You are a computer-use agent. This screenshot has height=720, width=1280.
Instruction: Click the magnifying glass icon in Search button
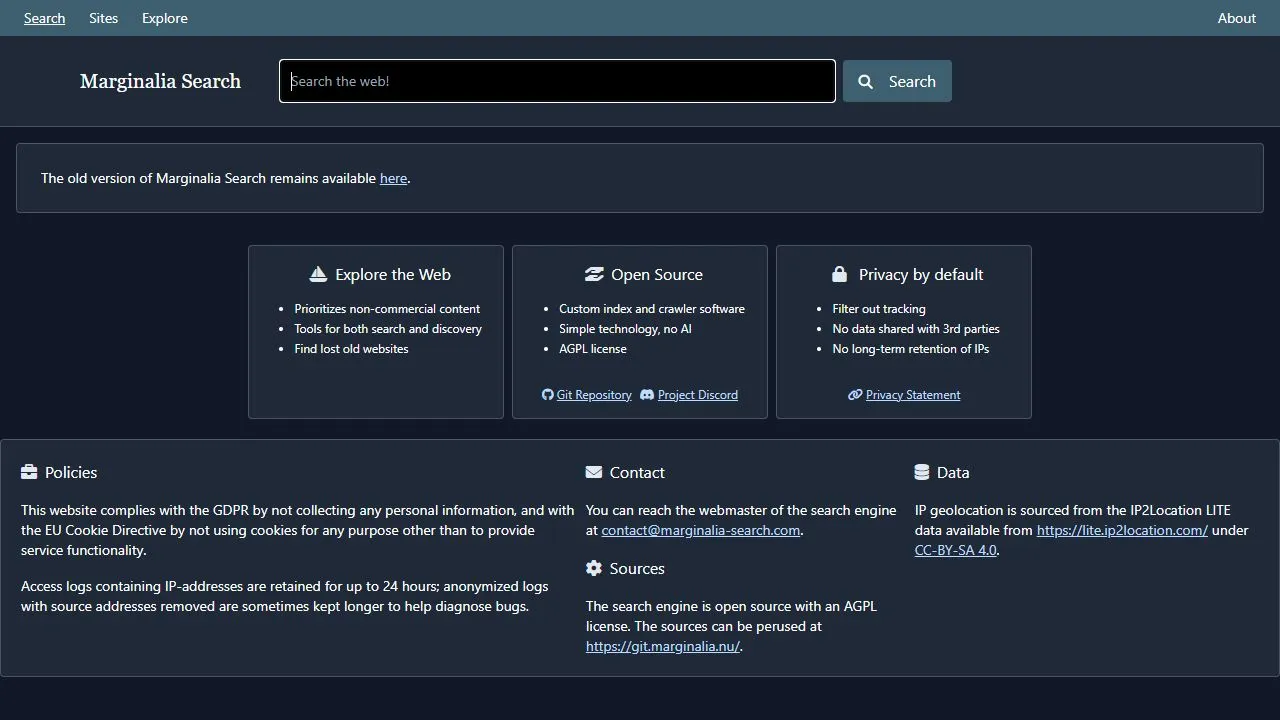(x=866, y=82)
